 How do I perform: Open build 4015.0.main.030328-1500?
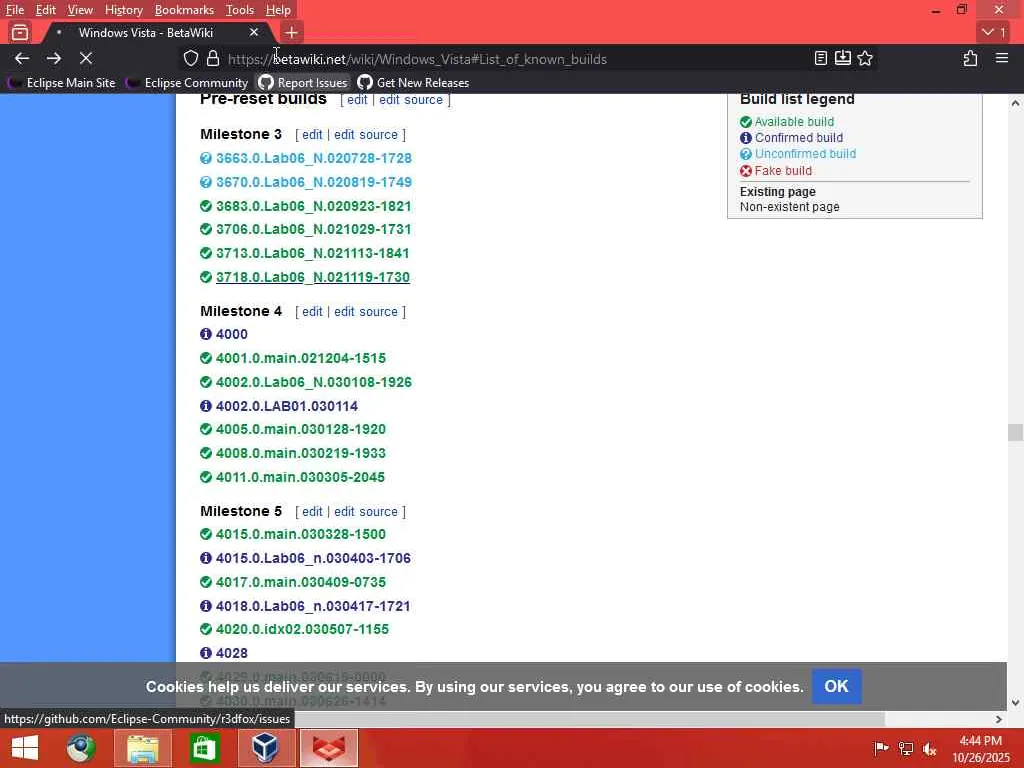coord(300,534)
